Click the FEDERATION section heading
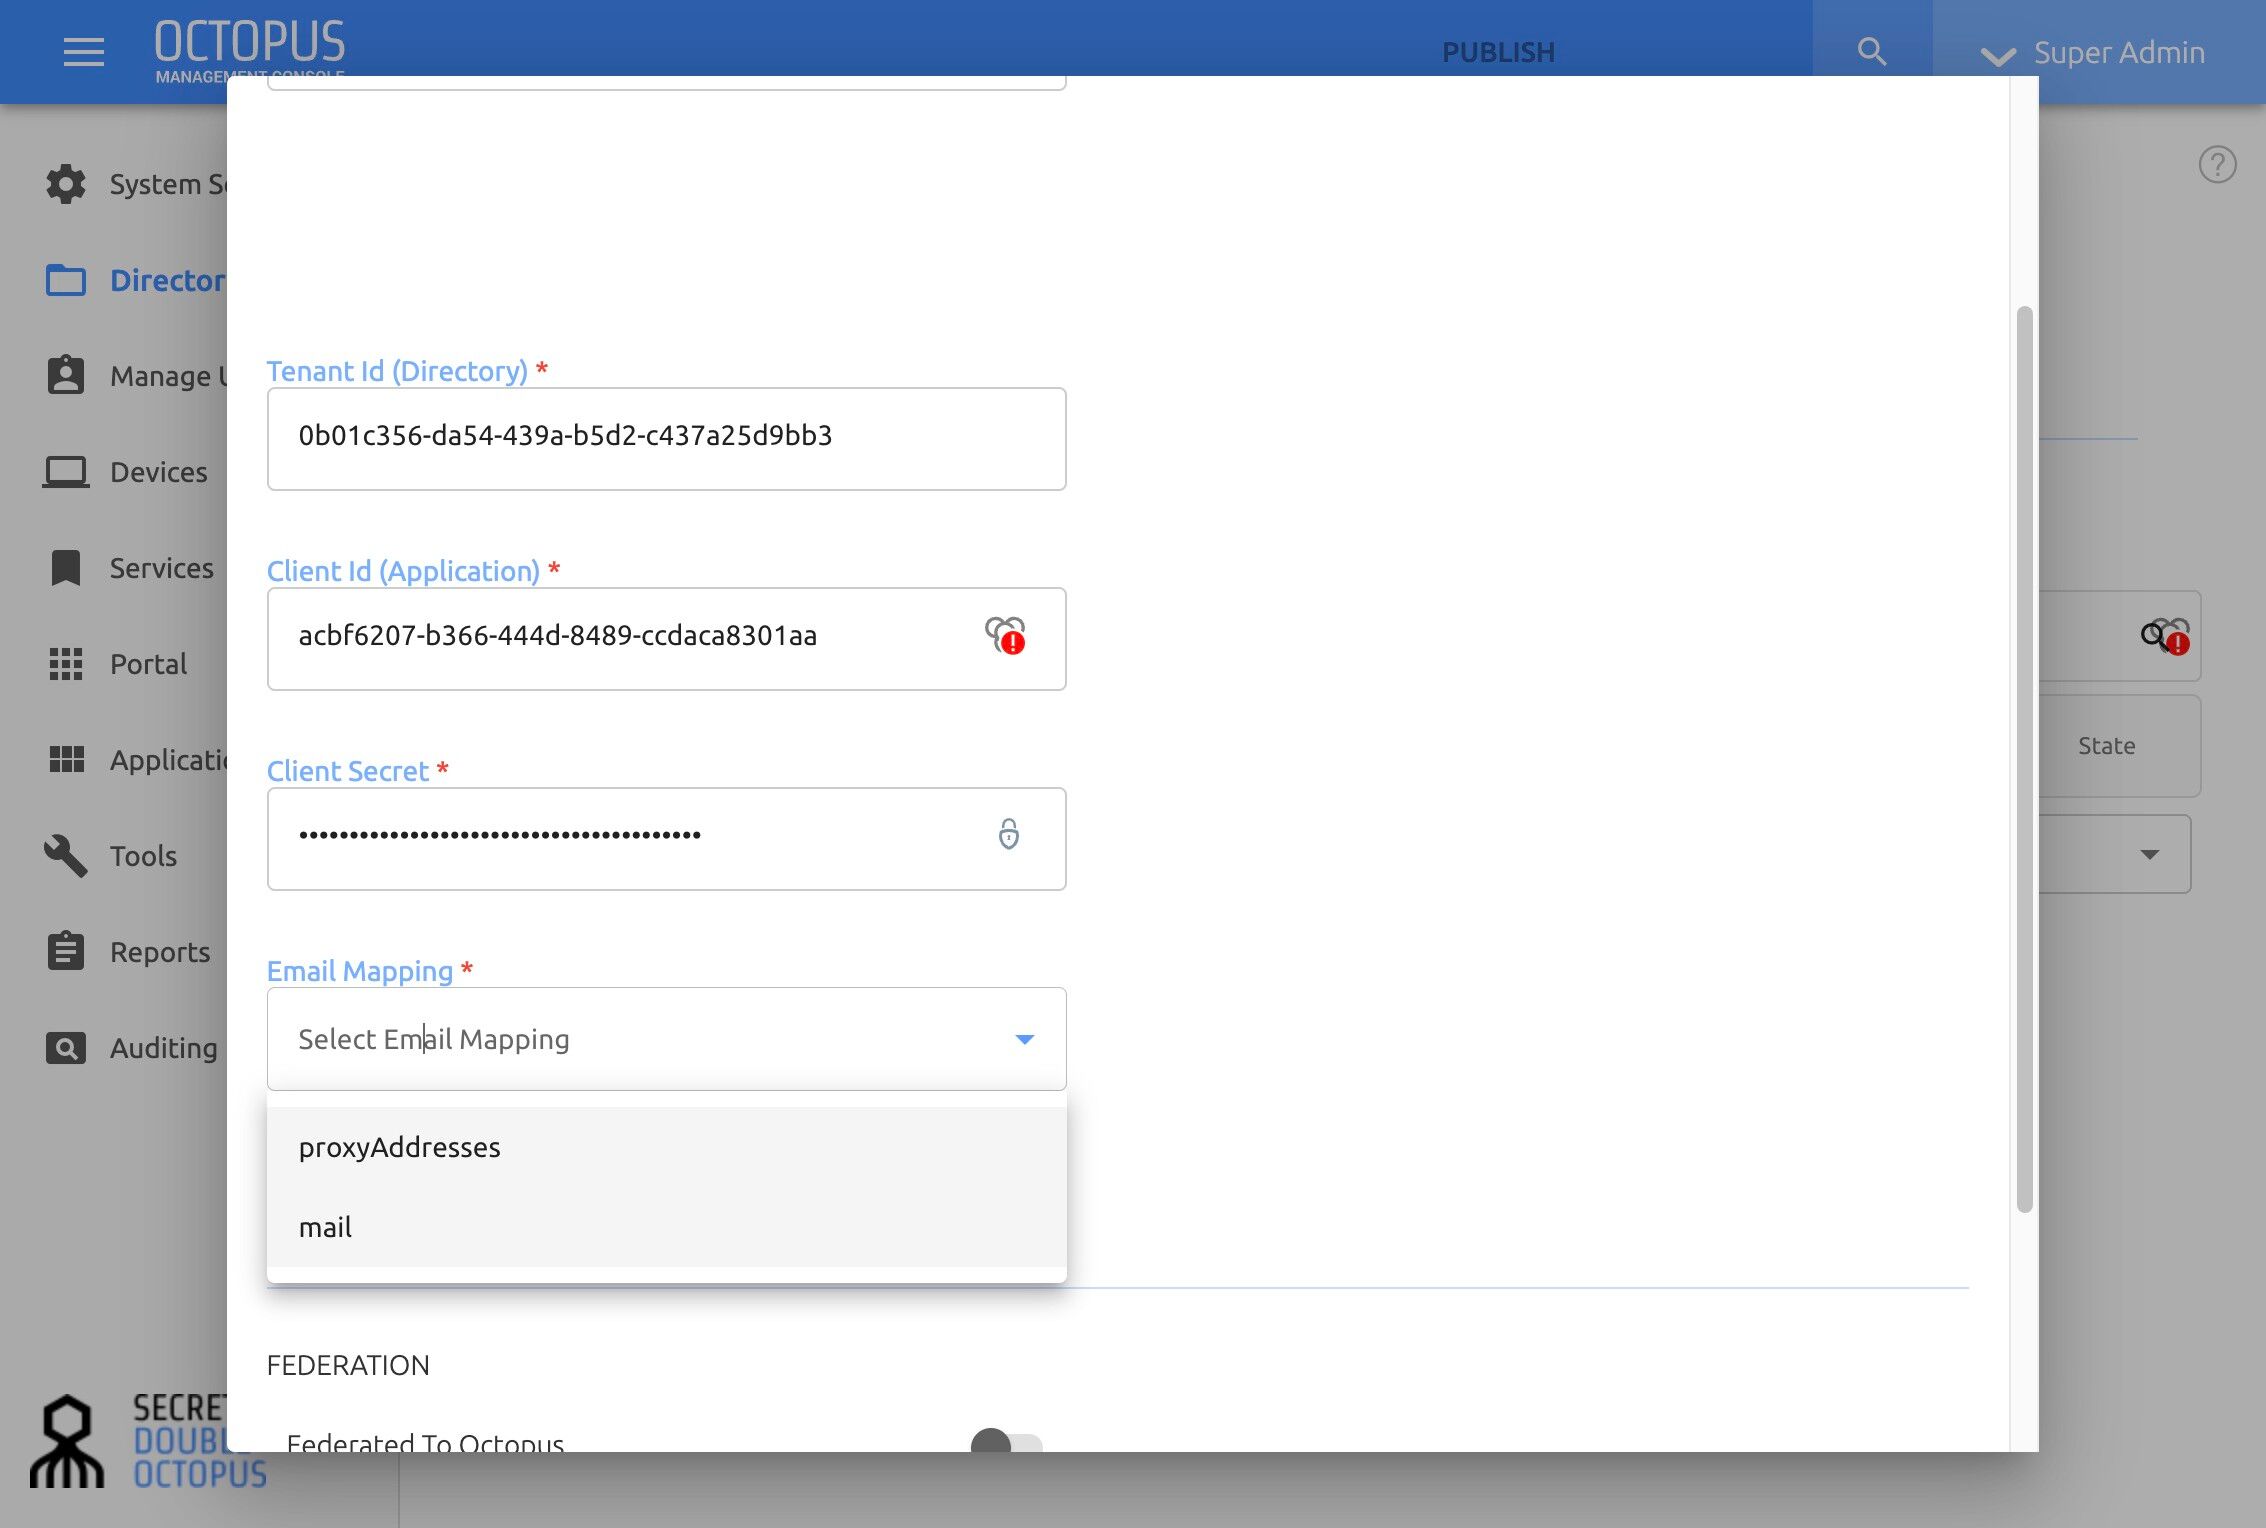The width and height of the screenshot is (2266, 1528). (348, 1365)
